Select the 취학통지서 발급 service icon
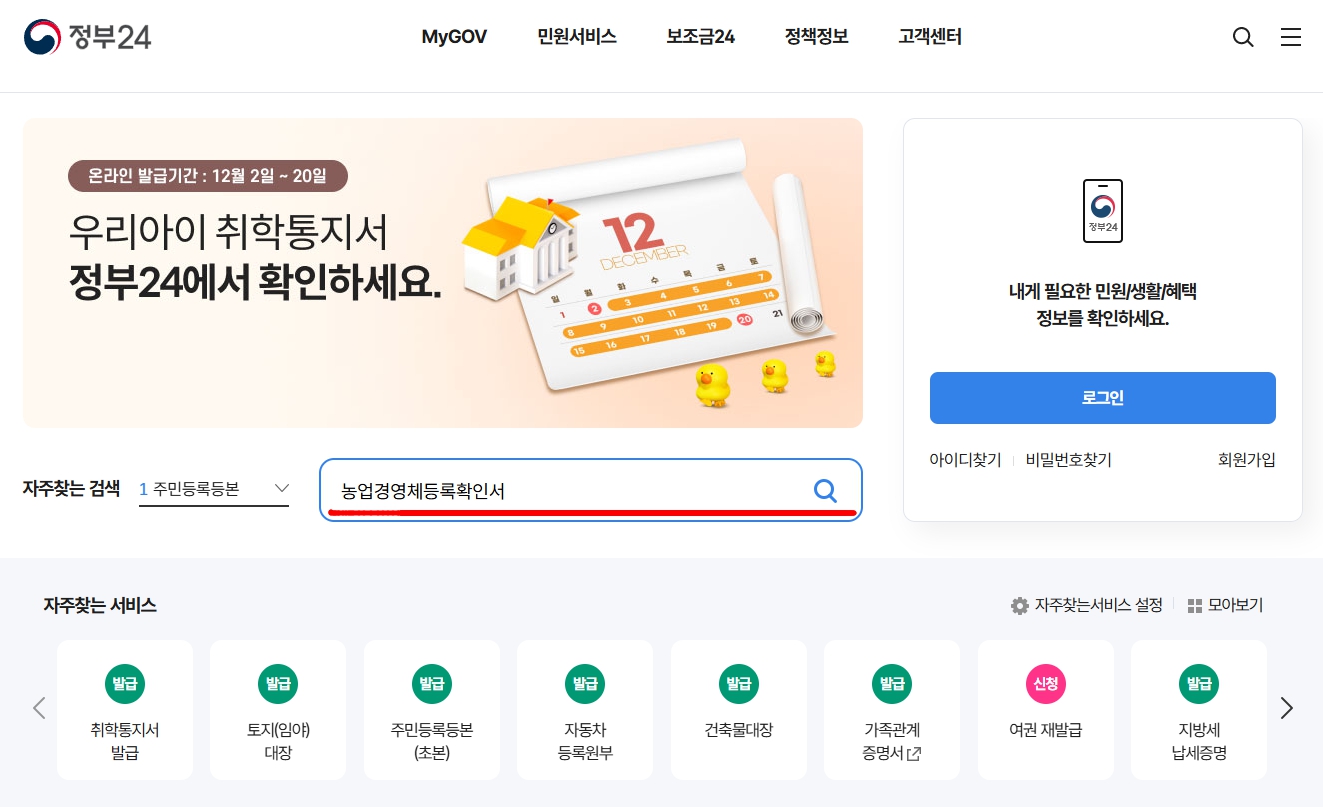 tap(125, 710)
